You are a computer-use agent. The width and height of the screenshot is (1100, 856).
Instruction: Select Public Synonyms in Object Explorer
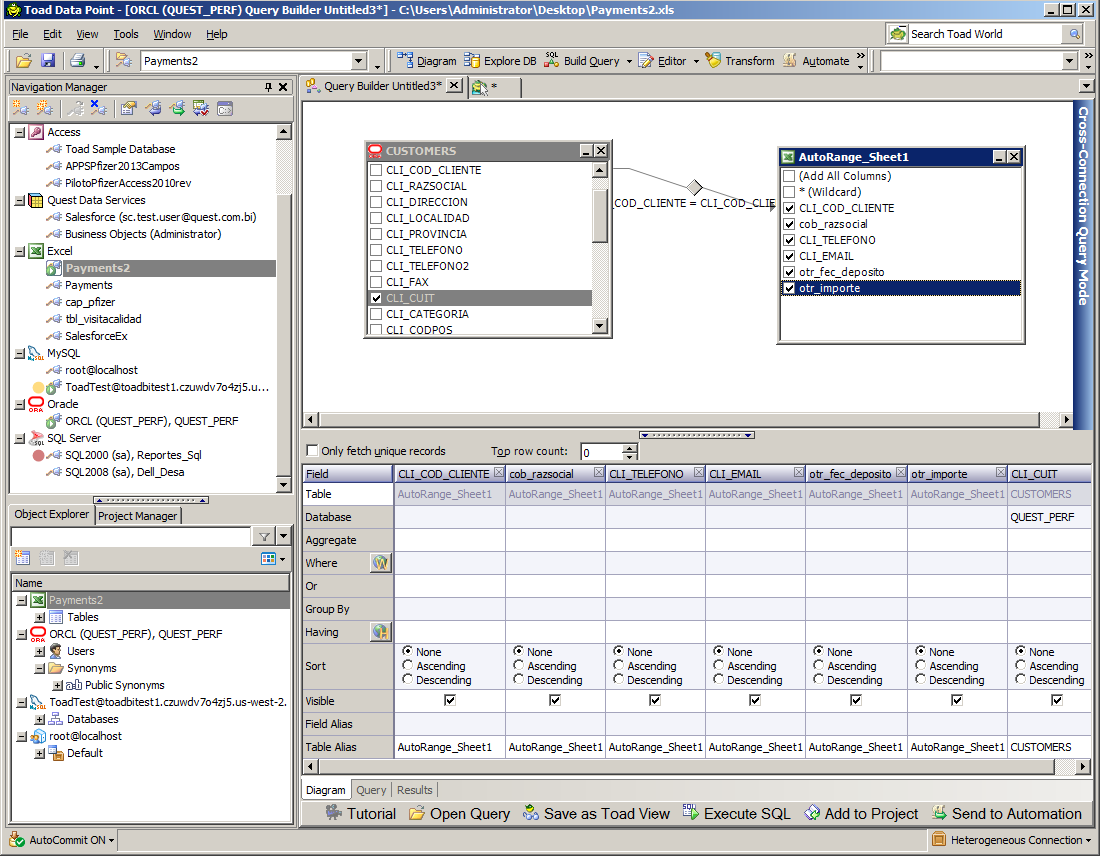point(125,685)
